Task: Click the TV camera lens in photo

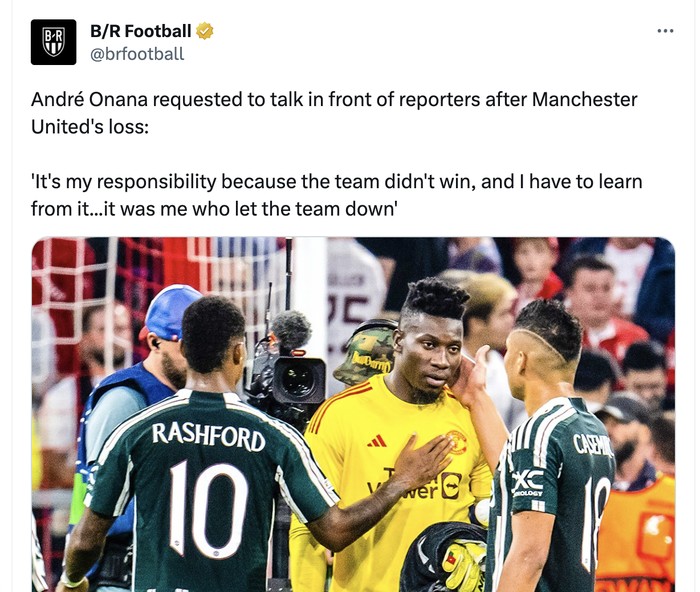Action: tap(298, 380)
